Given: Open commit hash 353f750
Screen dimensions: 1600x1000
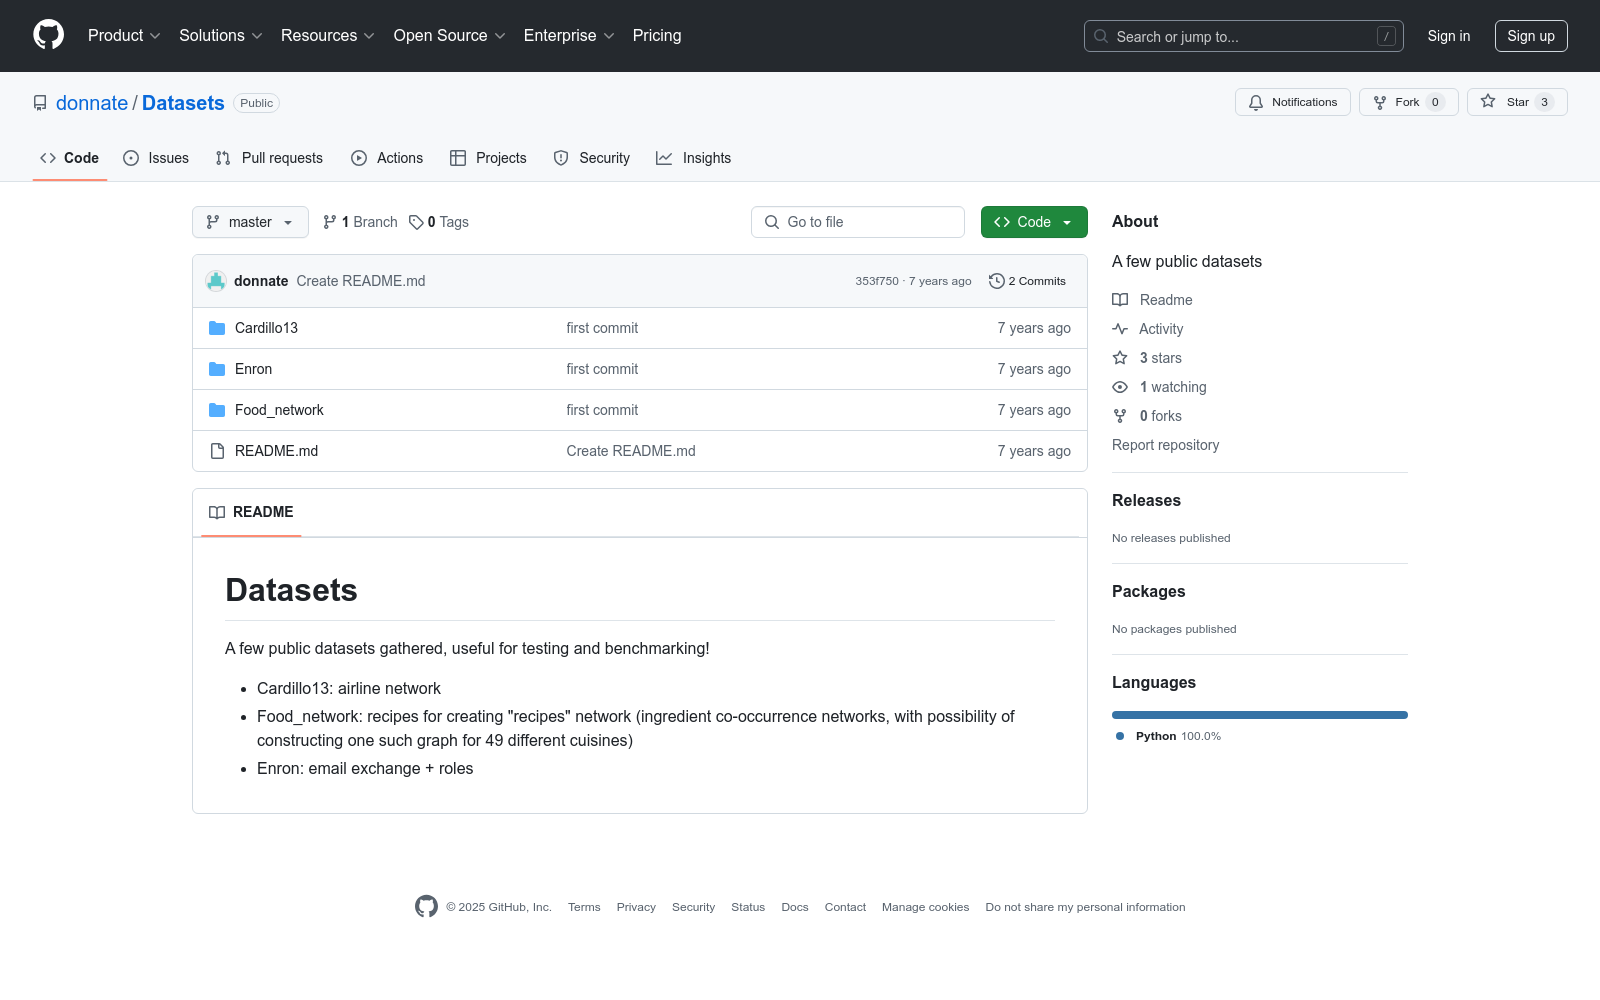Looking at the screenshot, I should click(877, 281).
